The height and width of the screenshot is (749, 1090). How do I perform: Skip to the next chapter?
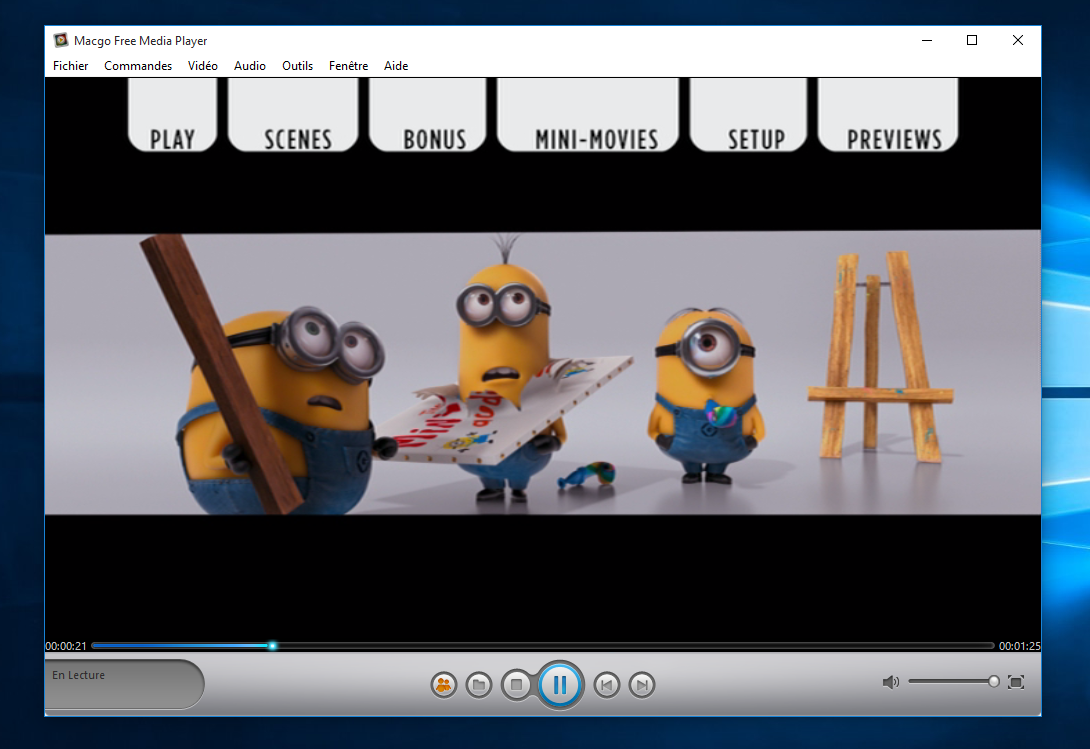tap(642, 685)
